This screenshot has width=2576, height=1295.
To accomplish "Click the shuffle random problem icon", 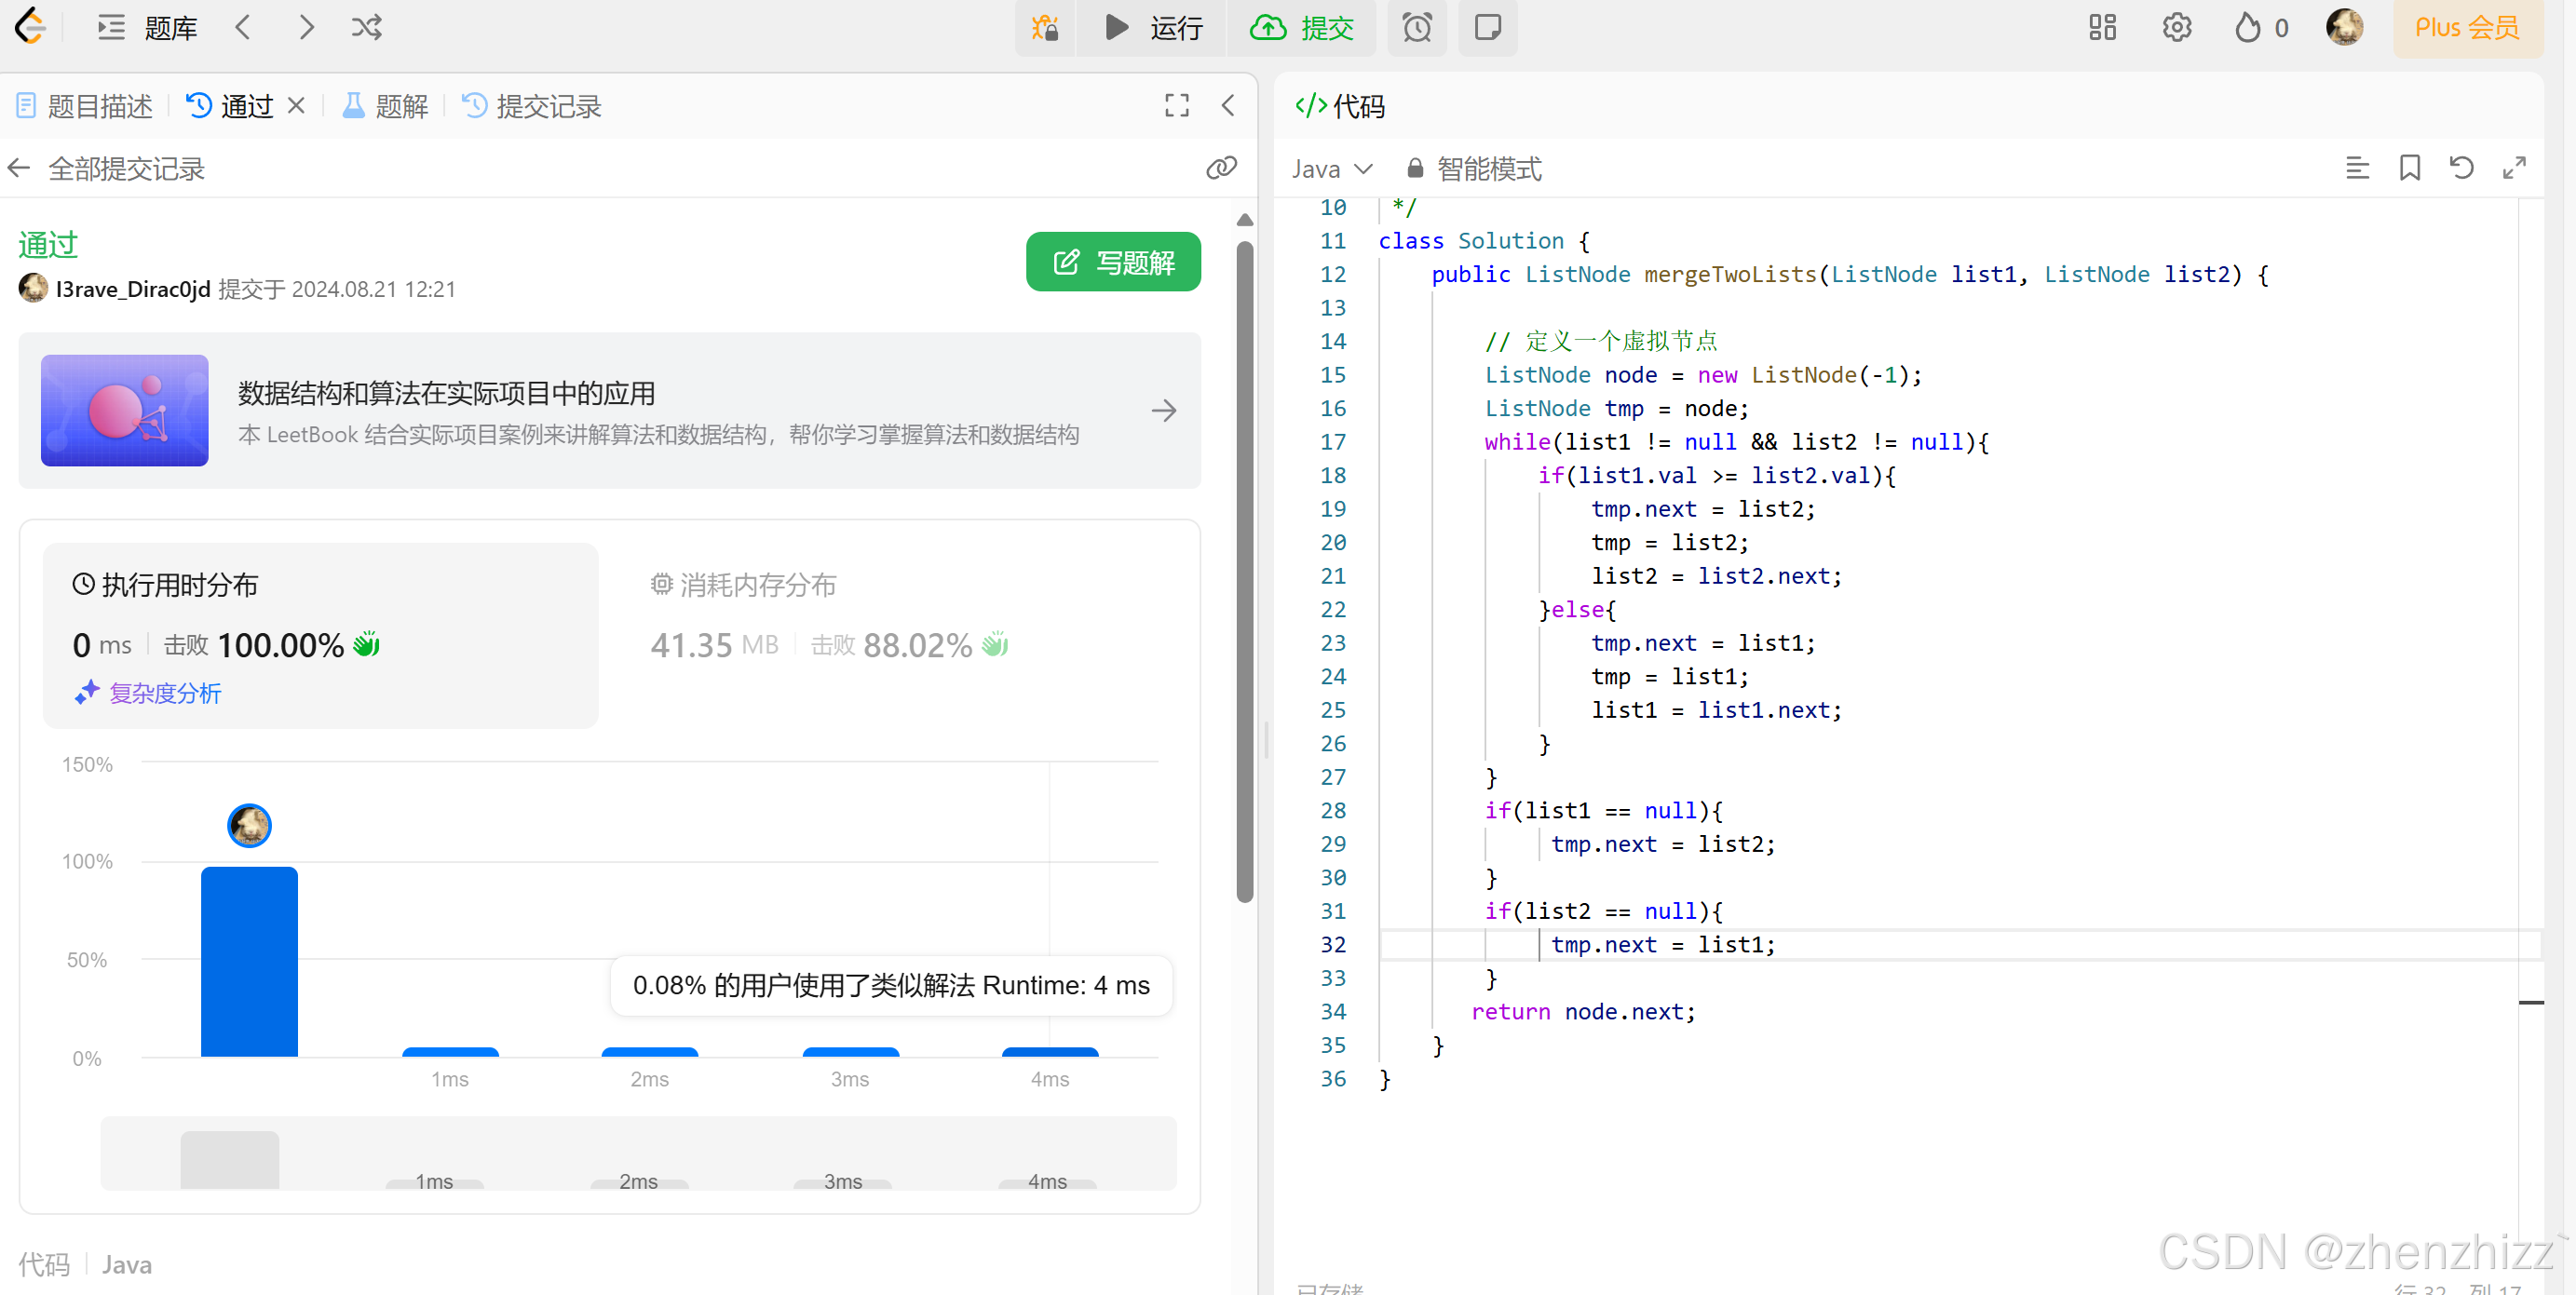I will coord(366,27).
